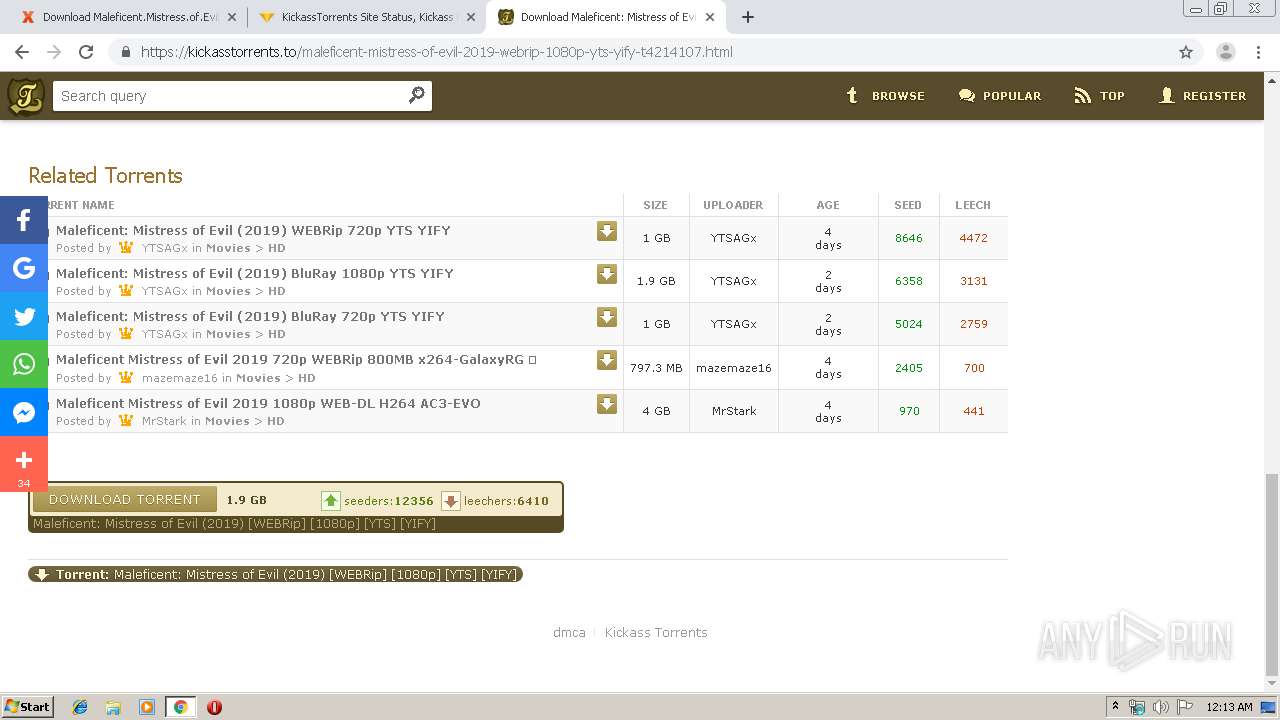
Task: Open more share options plus icon
Action: point(24,463)
